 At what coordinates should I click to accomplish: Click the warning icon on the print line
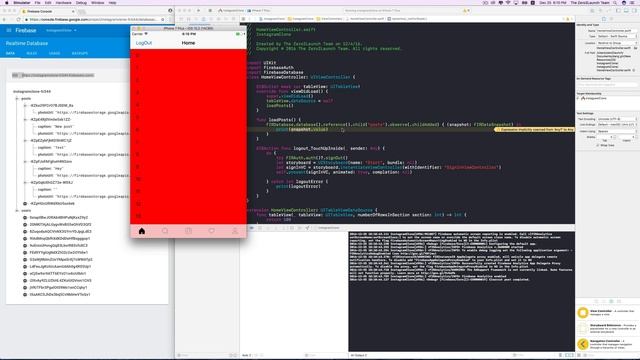point(498,129)
